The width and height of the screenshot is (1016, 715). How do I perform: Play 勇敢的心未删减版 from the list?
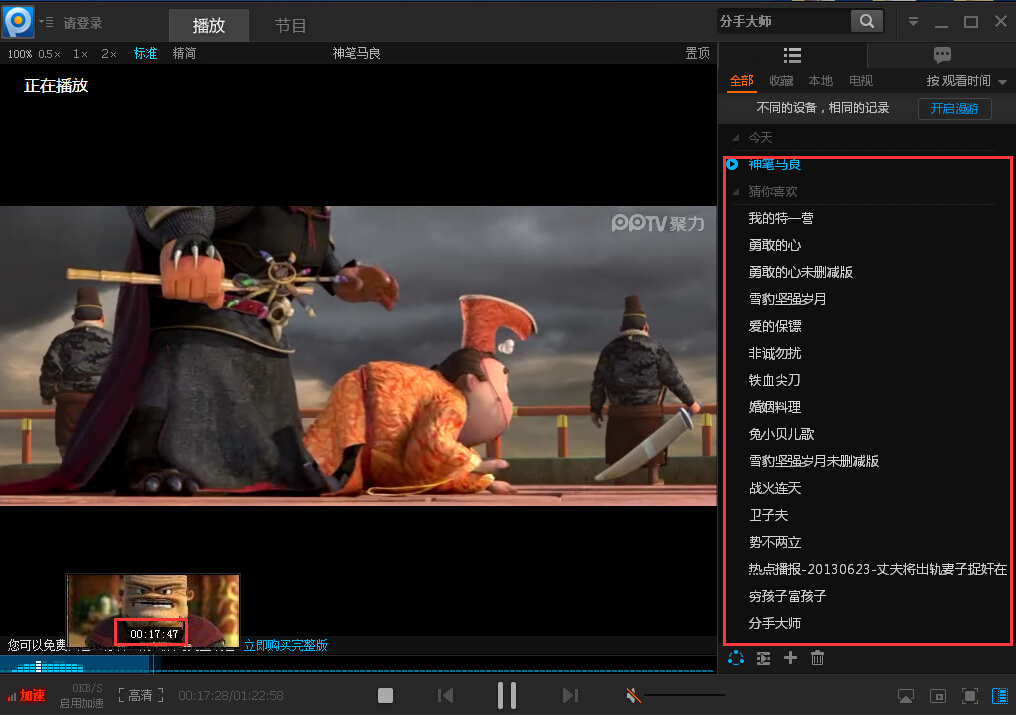800,272
